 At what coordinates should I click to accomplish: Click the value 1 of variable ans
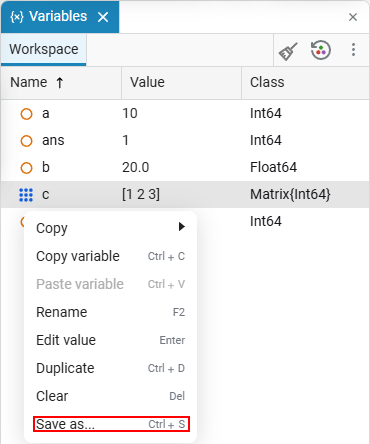click(125, 141)
